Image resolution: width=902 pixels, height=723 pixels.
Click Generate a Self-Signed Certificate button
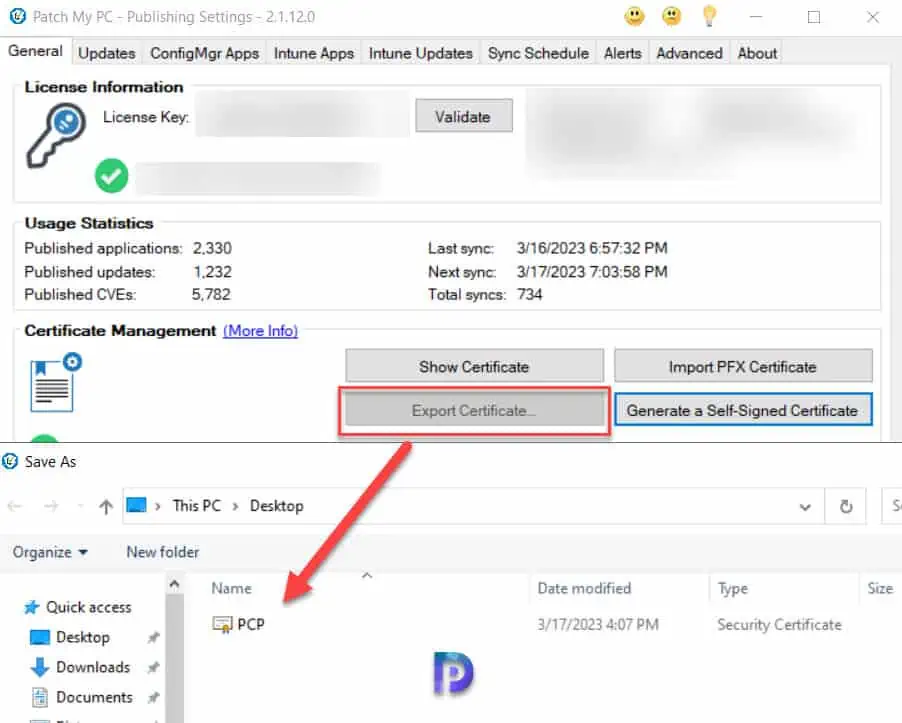click(743, 410)
